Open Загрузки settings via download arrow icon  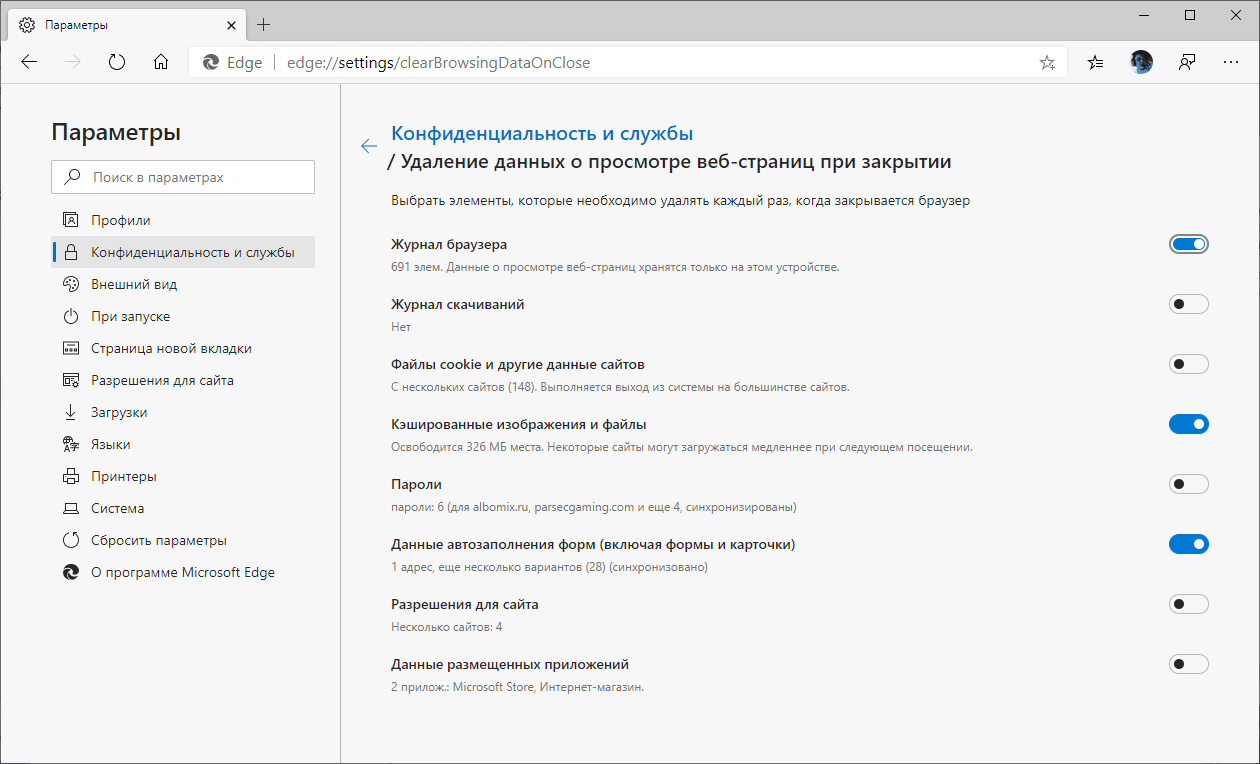[71, 412]
